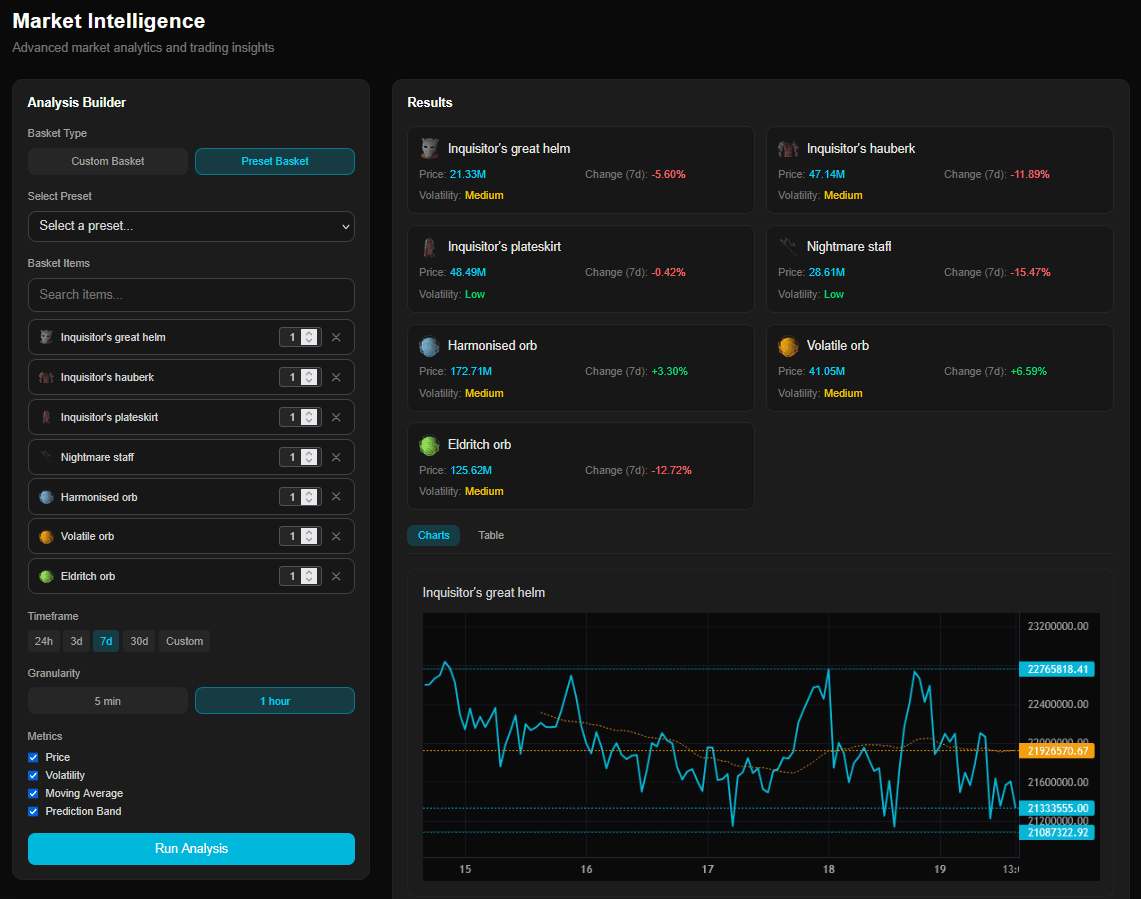The image size is (1141, 899).
Task: Click the Inquisitor's plateskirt icon in results
Action: [429, 246]
